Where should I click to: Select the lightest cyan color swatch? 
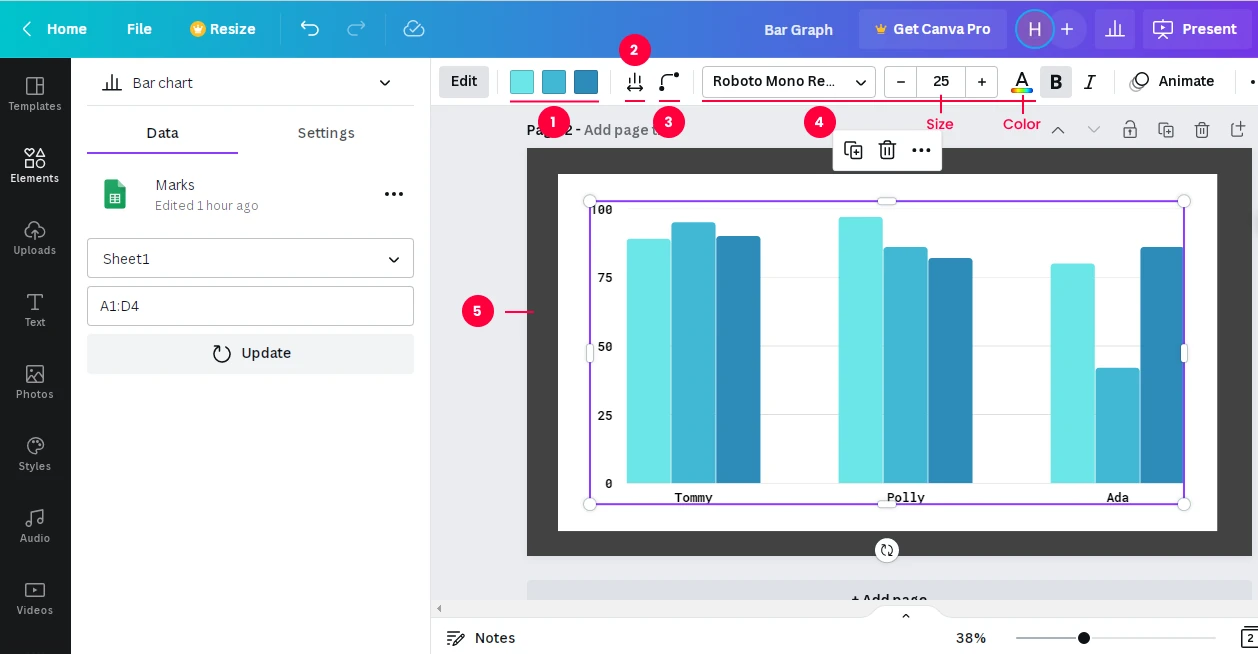tap(522, 82)
